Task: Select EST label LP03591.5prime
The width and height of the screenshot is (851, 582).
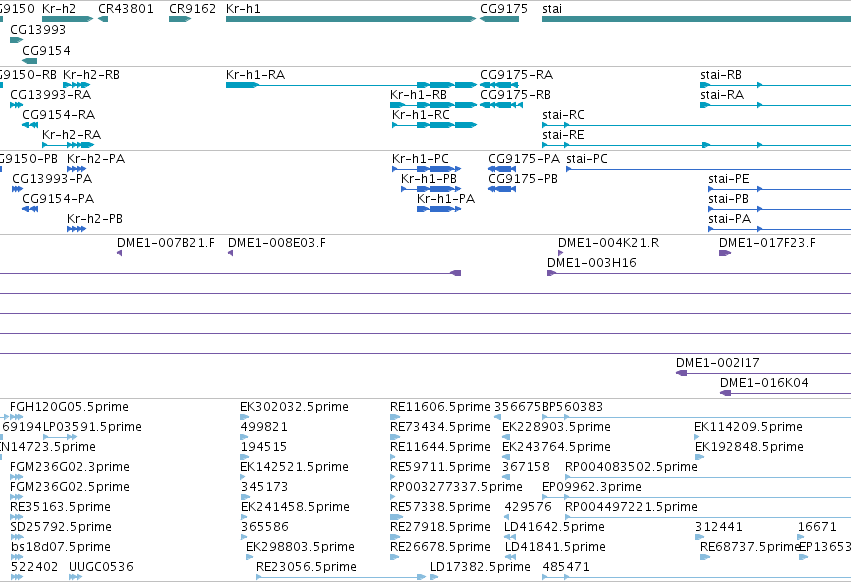Action: point(92,427)
